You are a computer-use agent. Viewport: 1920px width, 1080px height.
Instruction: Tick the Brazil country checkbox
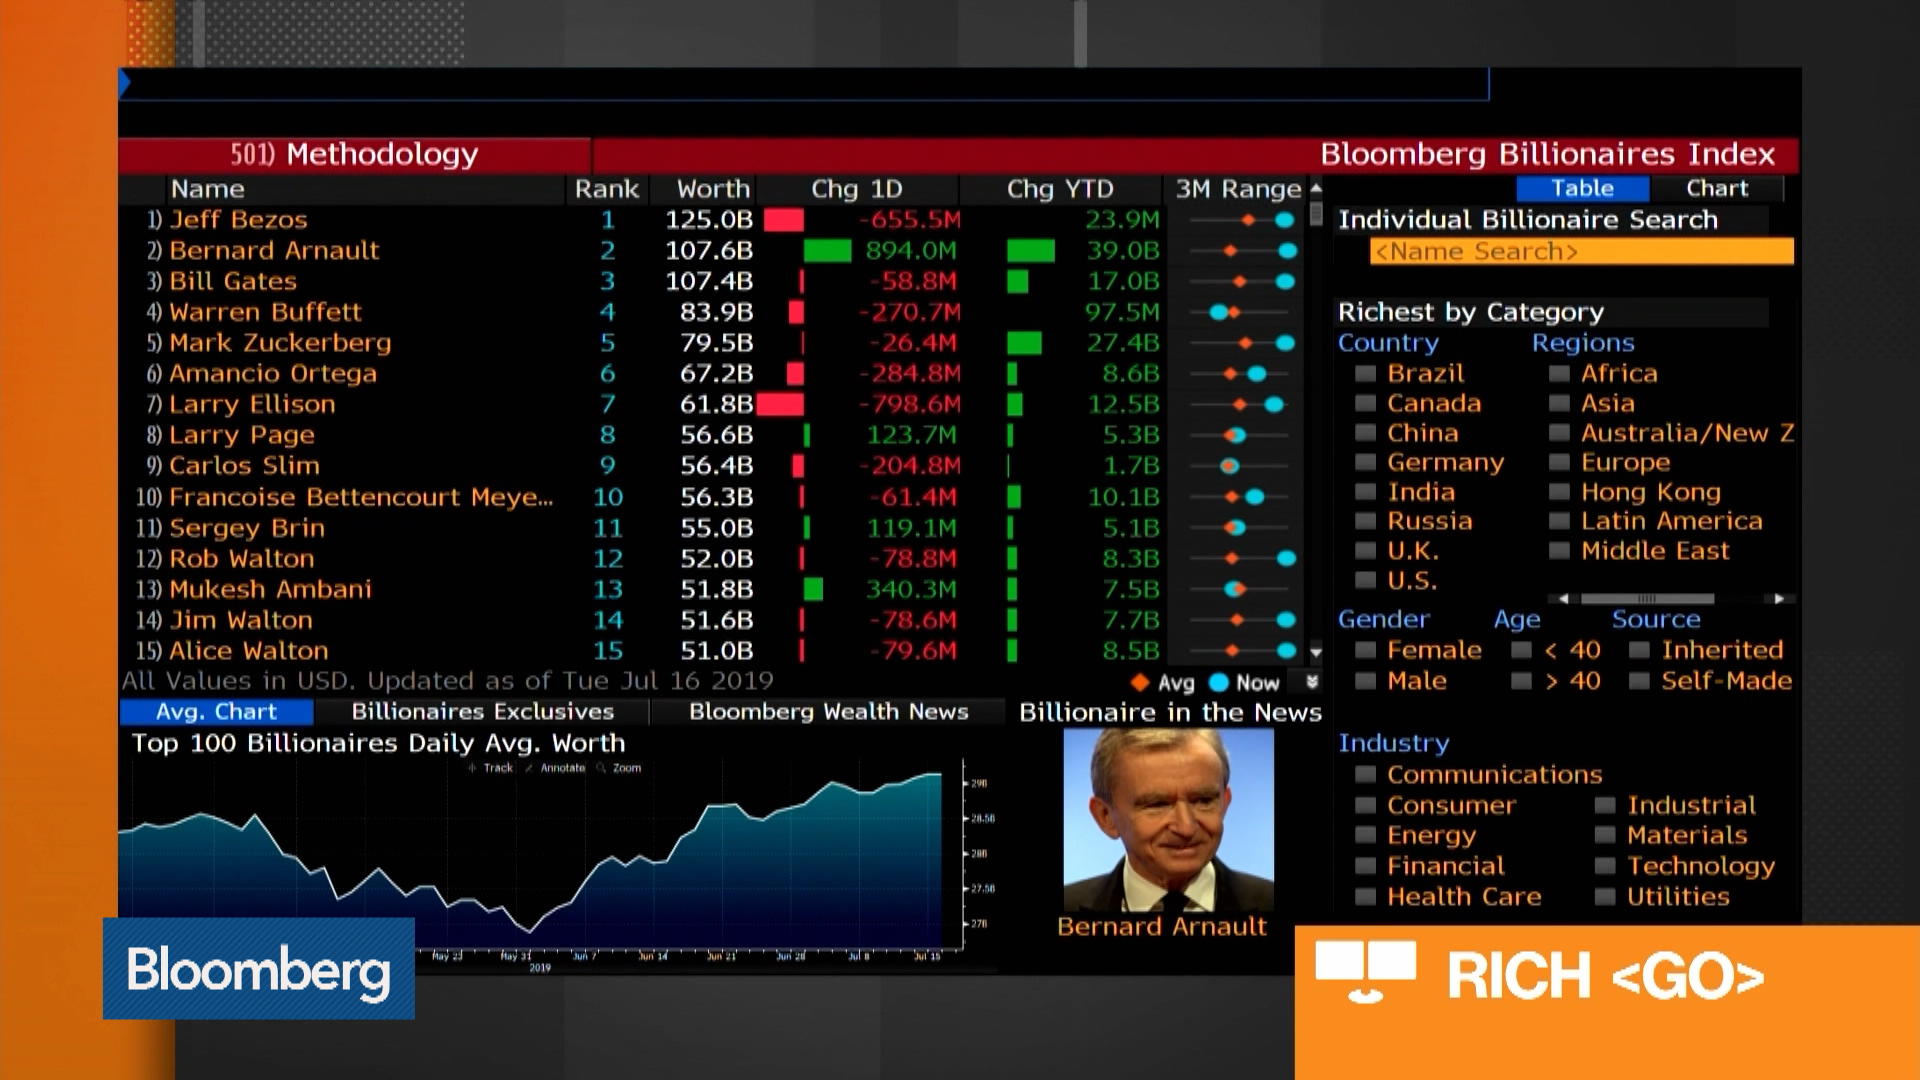(1365, 374)
